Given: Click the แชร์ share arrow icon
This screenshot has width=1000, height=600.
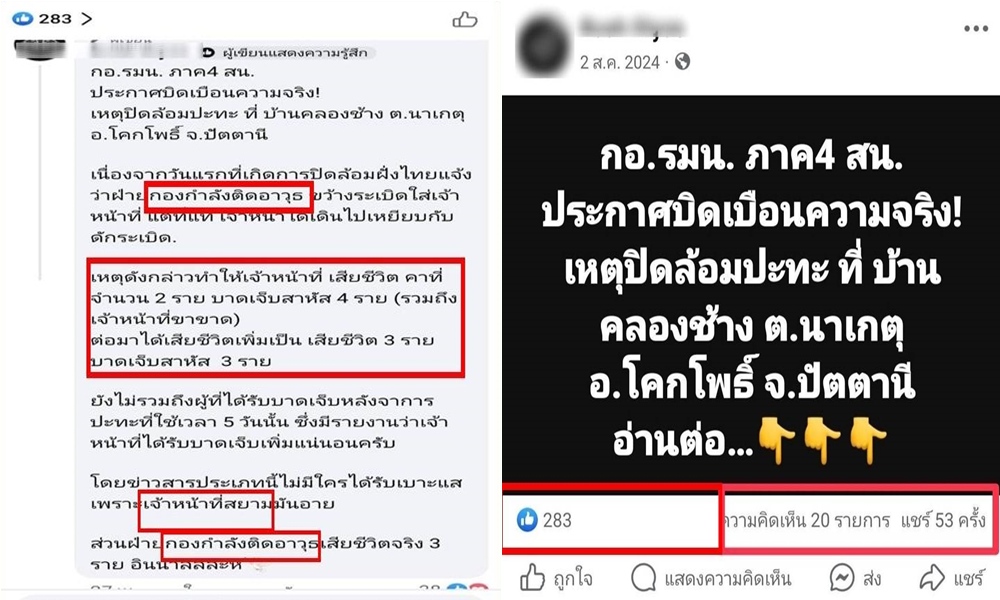Looking at the screenshot, I should [x=932, y=578].
